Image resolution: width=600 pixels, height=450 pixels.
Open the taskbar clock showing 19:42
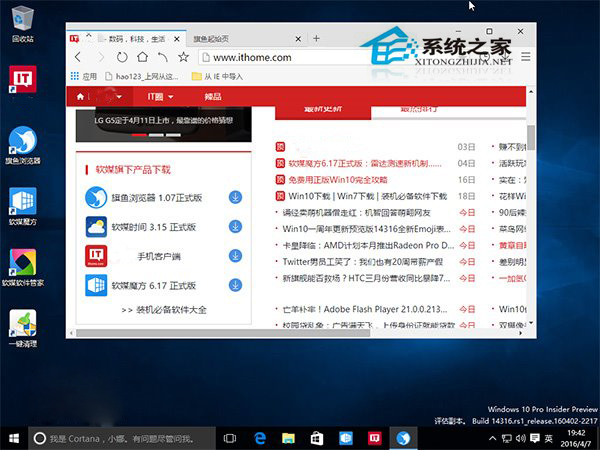tap(576, 439)
